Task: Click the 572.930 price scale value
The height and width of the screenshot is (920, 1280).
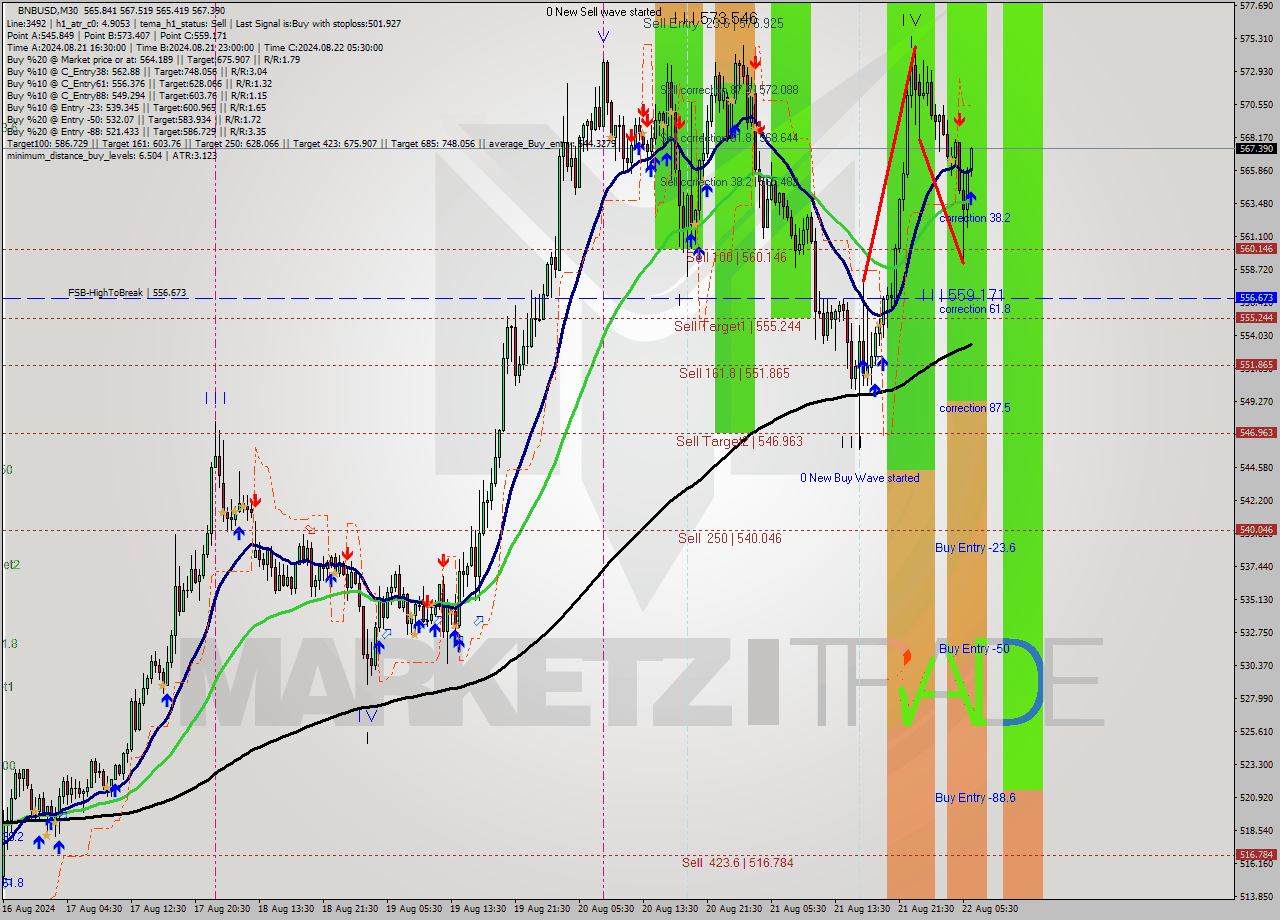Action: tap(1255, 72)
